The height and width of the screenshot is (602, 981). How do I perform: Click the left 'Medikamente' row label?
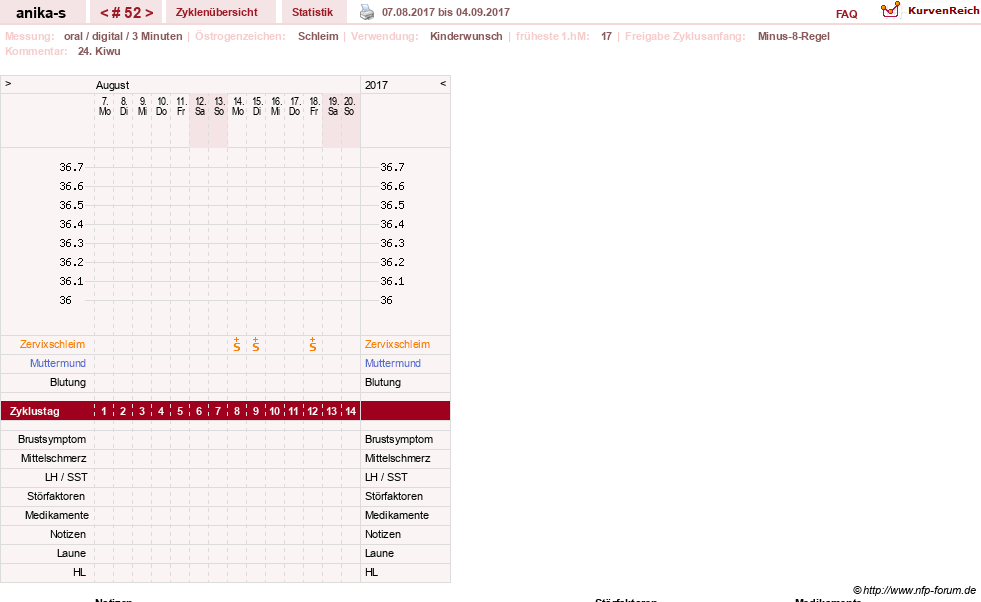click(57, 515)
